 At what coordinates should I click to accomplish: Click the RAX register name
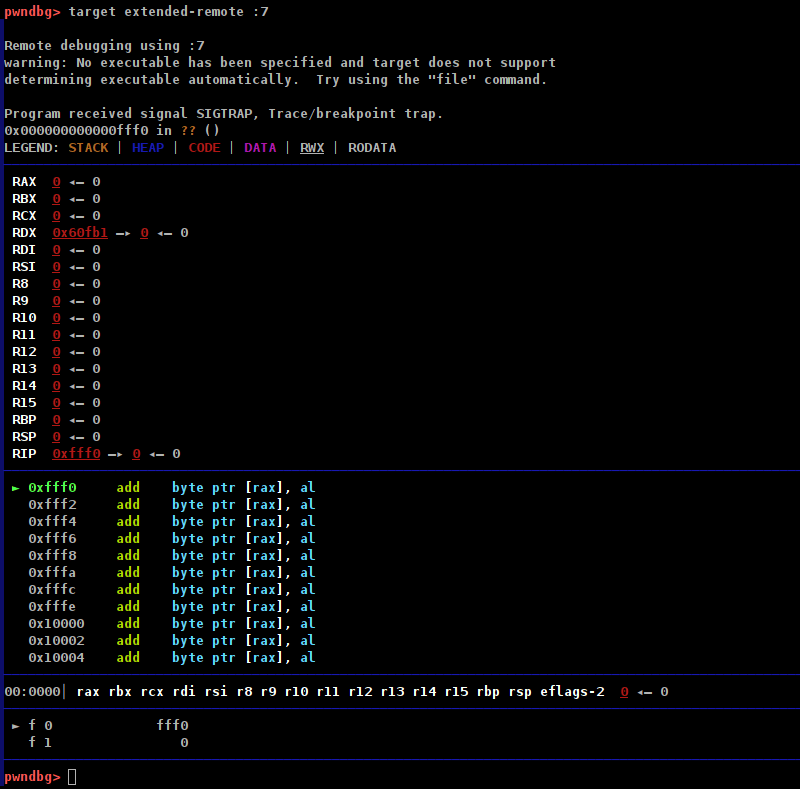tap(24, 182)
